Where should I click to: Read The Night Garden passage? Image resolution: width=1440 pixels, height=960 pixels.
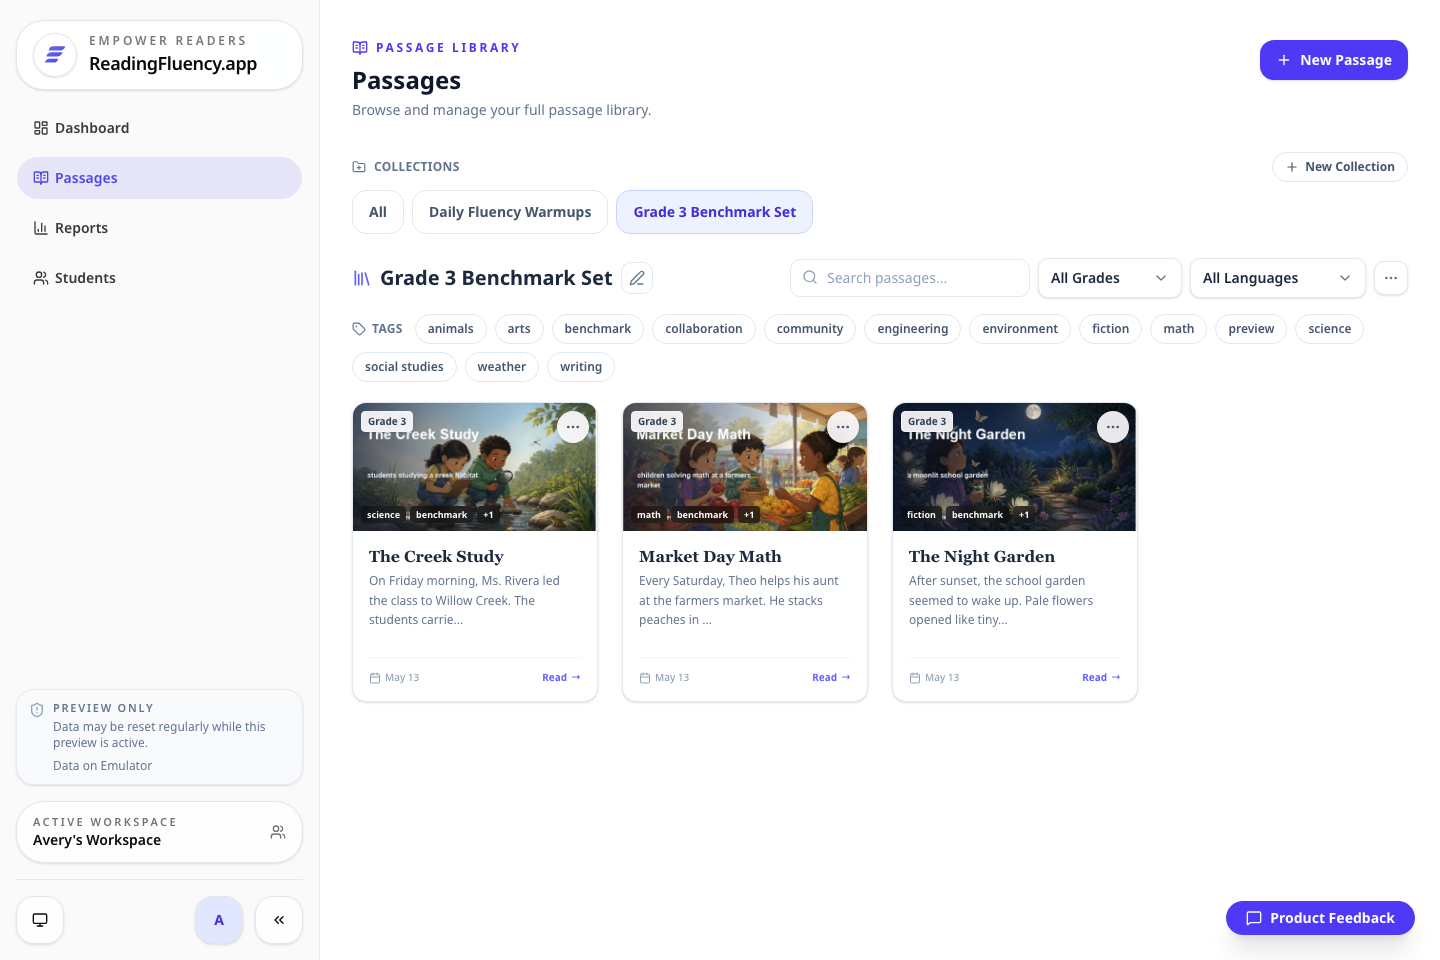point(1101,678)
